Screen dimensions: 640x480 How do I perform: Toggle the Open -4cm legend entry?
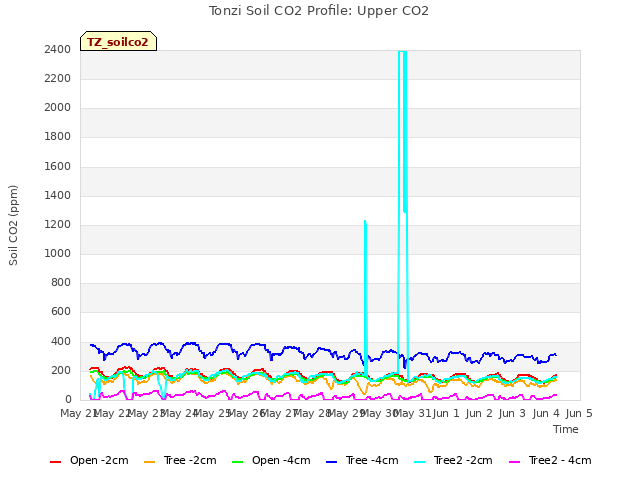tap(271, 460)
